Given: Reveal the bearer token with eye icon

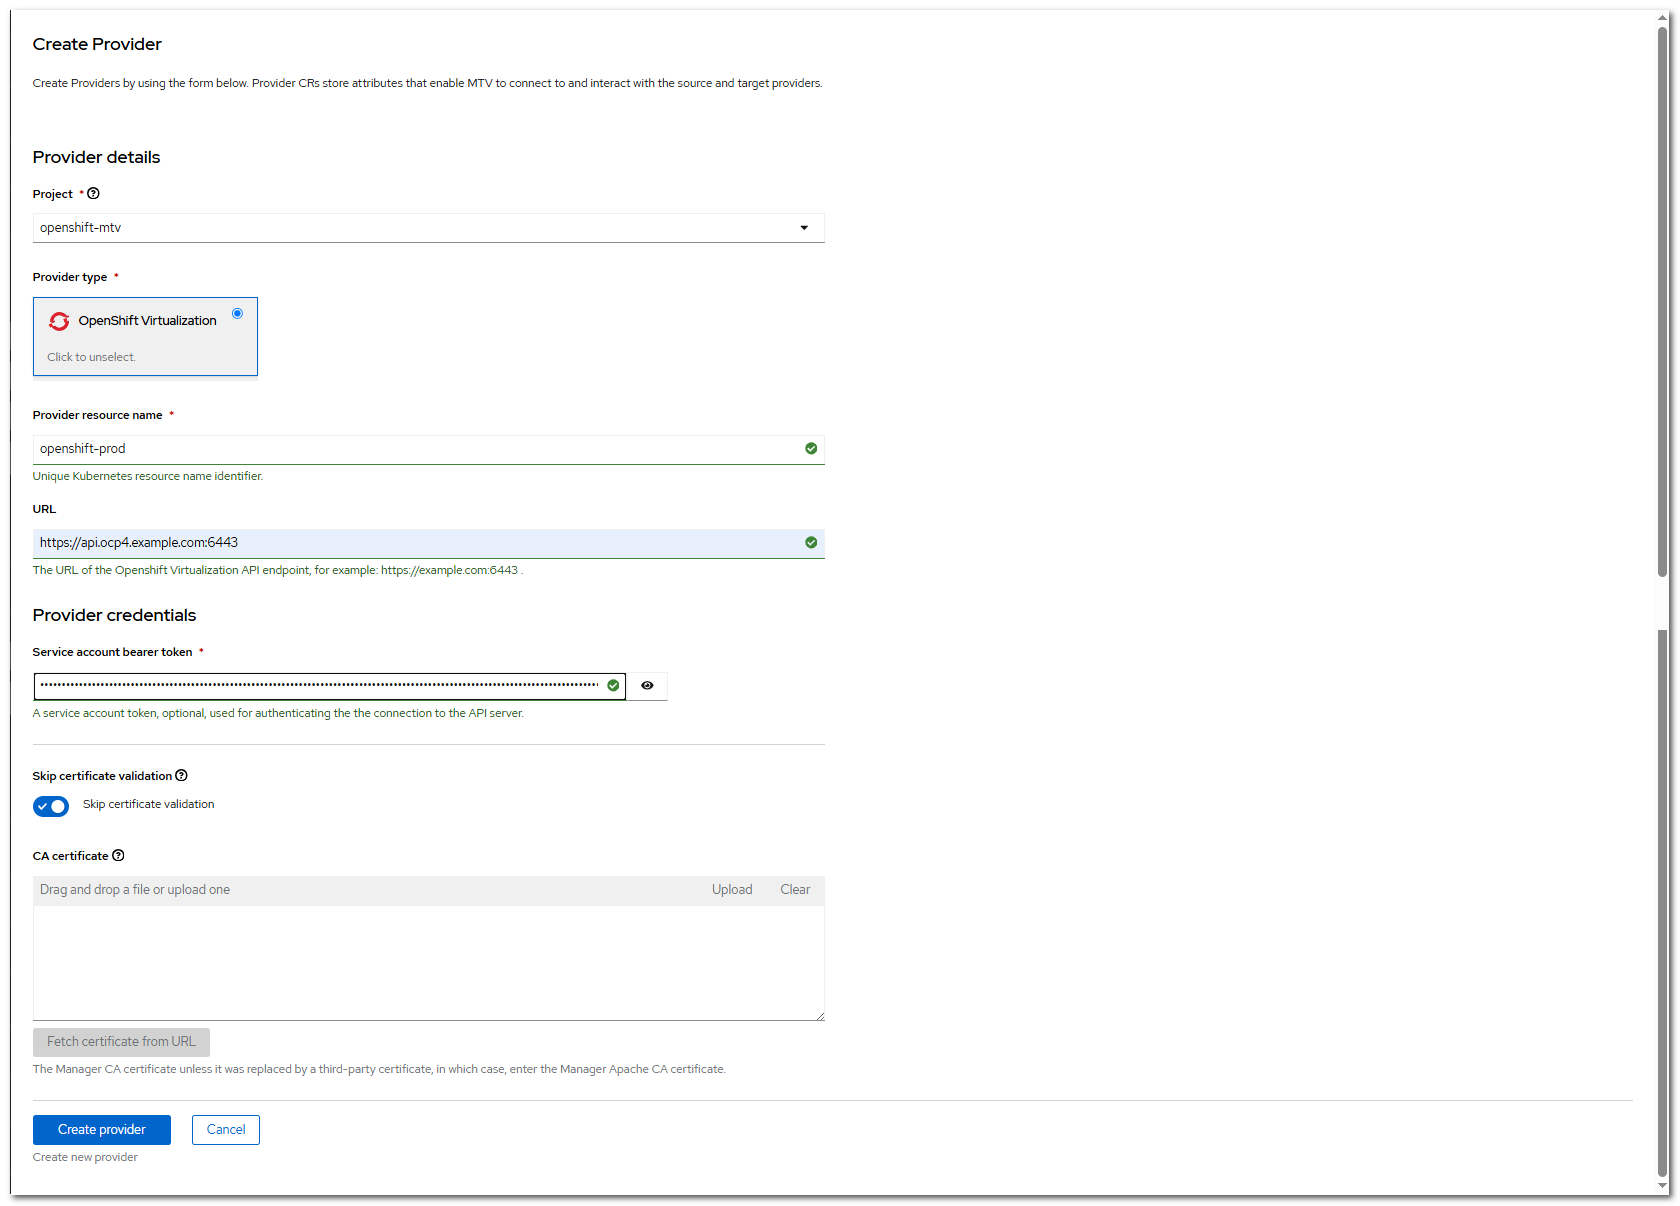Looking at the screenshot, I should pyautogui.click(x=647, y=686).
